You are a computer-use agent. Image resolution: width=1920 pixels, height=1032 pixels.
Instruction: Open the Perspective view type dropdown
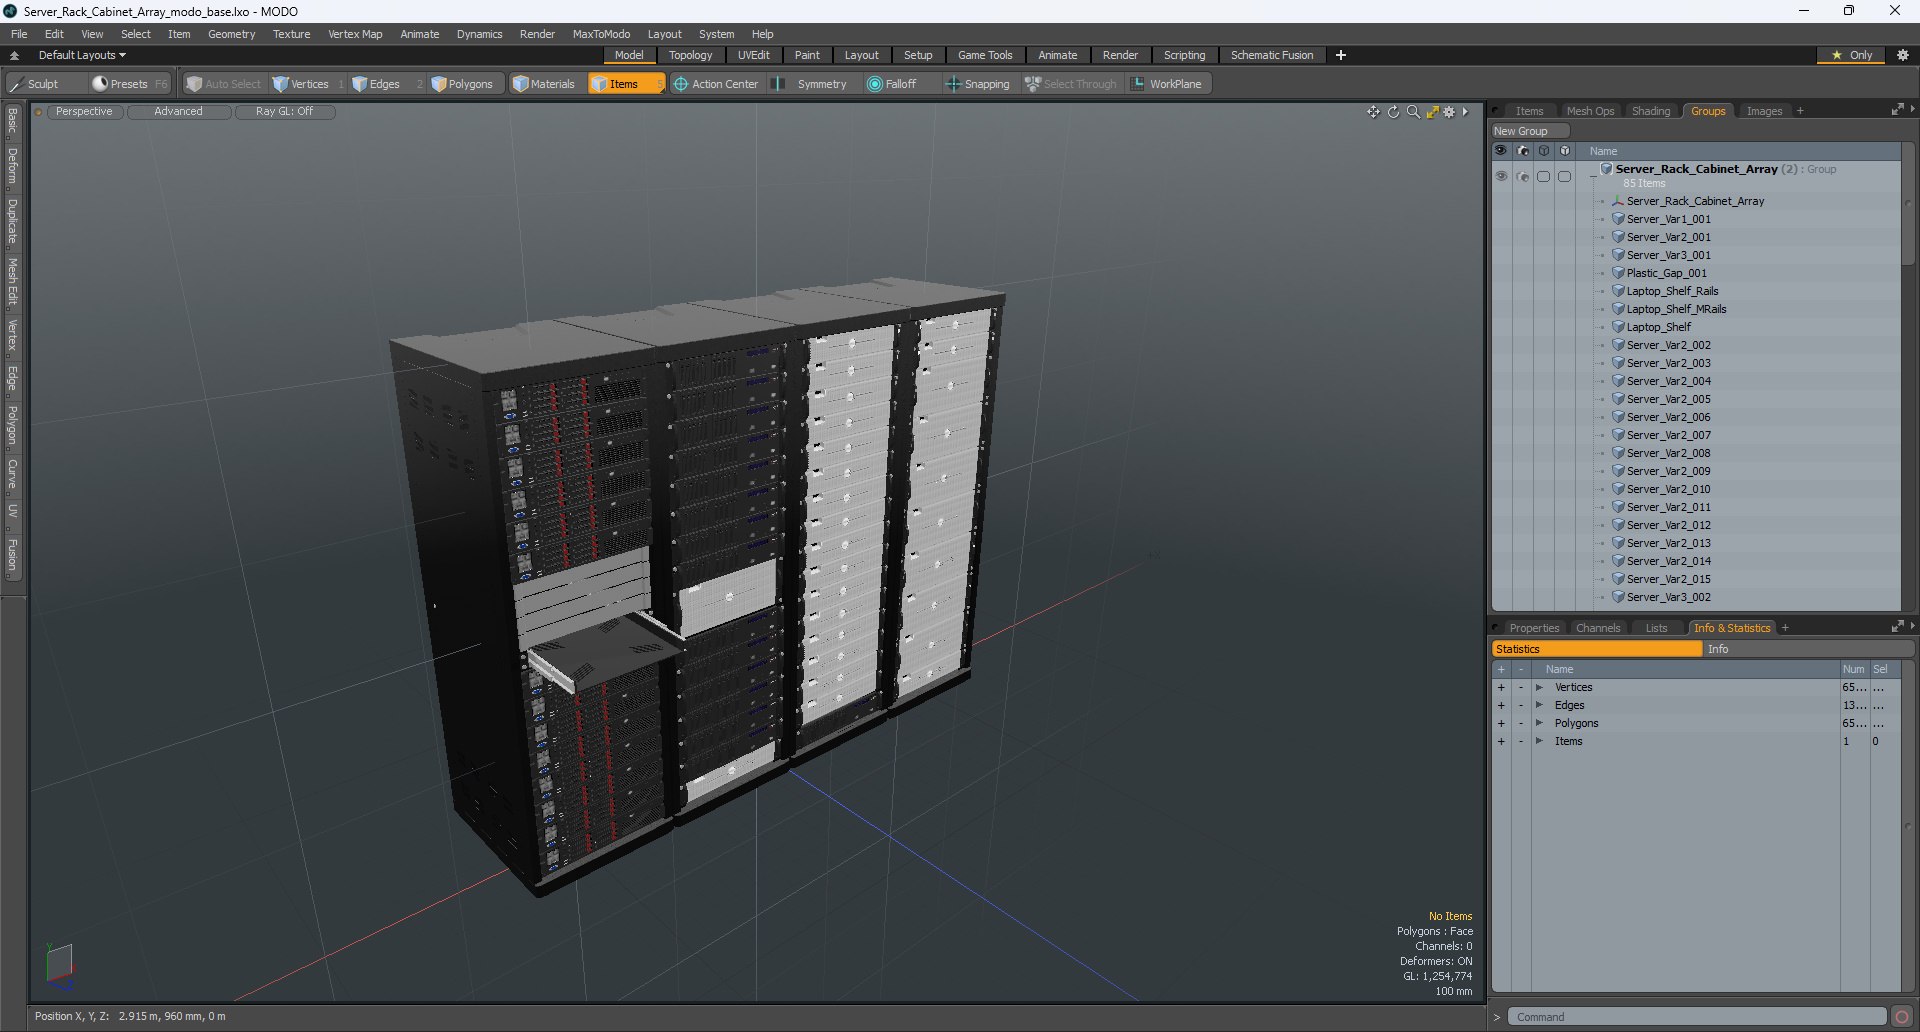pyautogui.click(x=84, y=112)
